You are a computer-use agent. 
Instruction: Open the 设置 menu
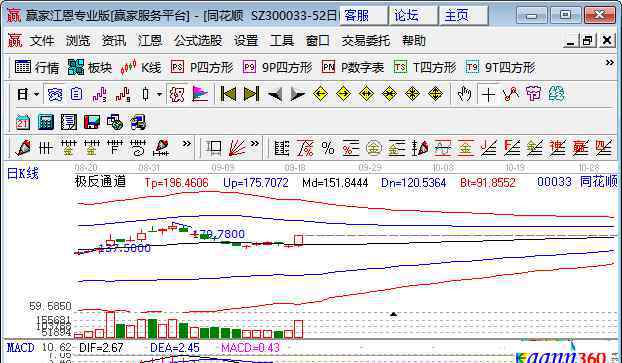pyautogui.click(x=246, y=40)
